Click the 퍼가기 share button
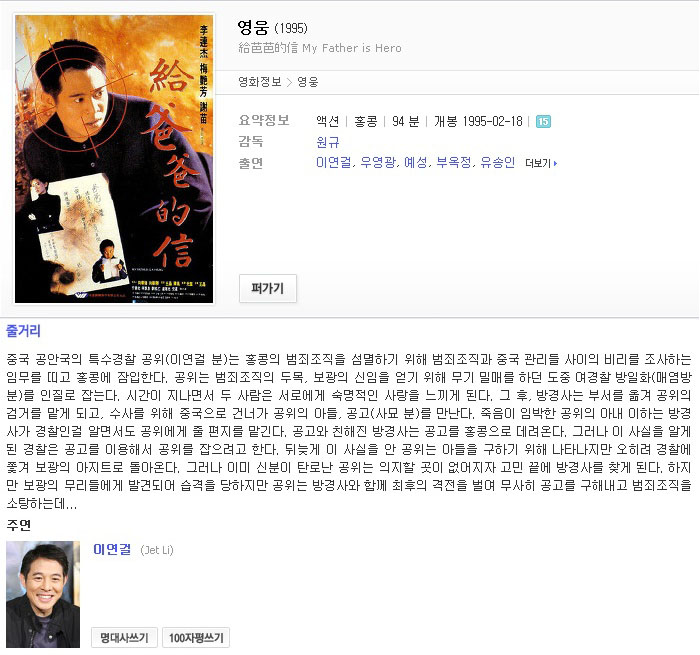This screenshot has height=655, width=700. [x=267, y=288]
